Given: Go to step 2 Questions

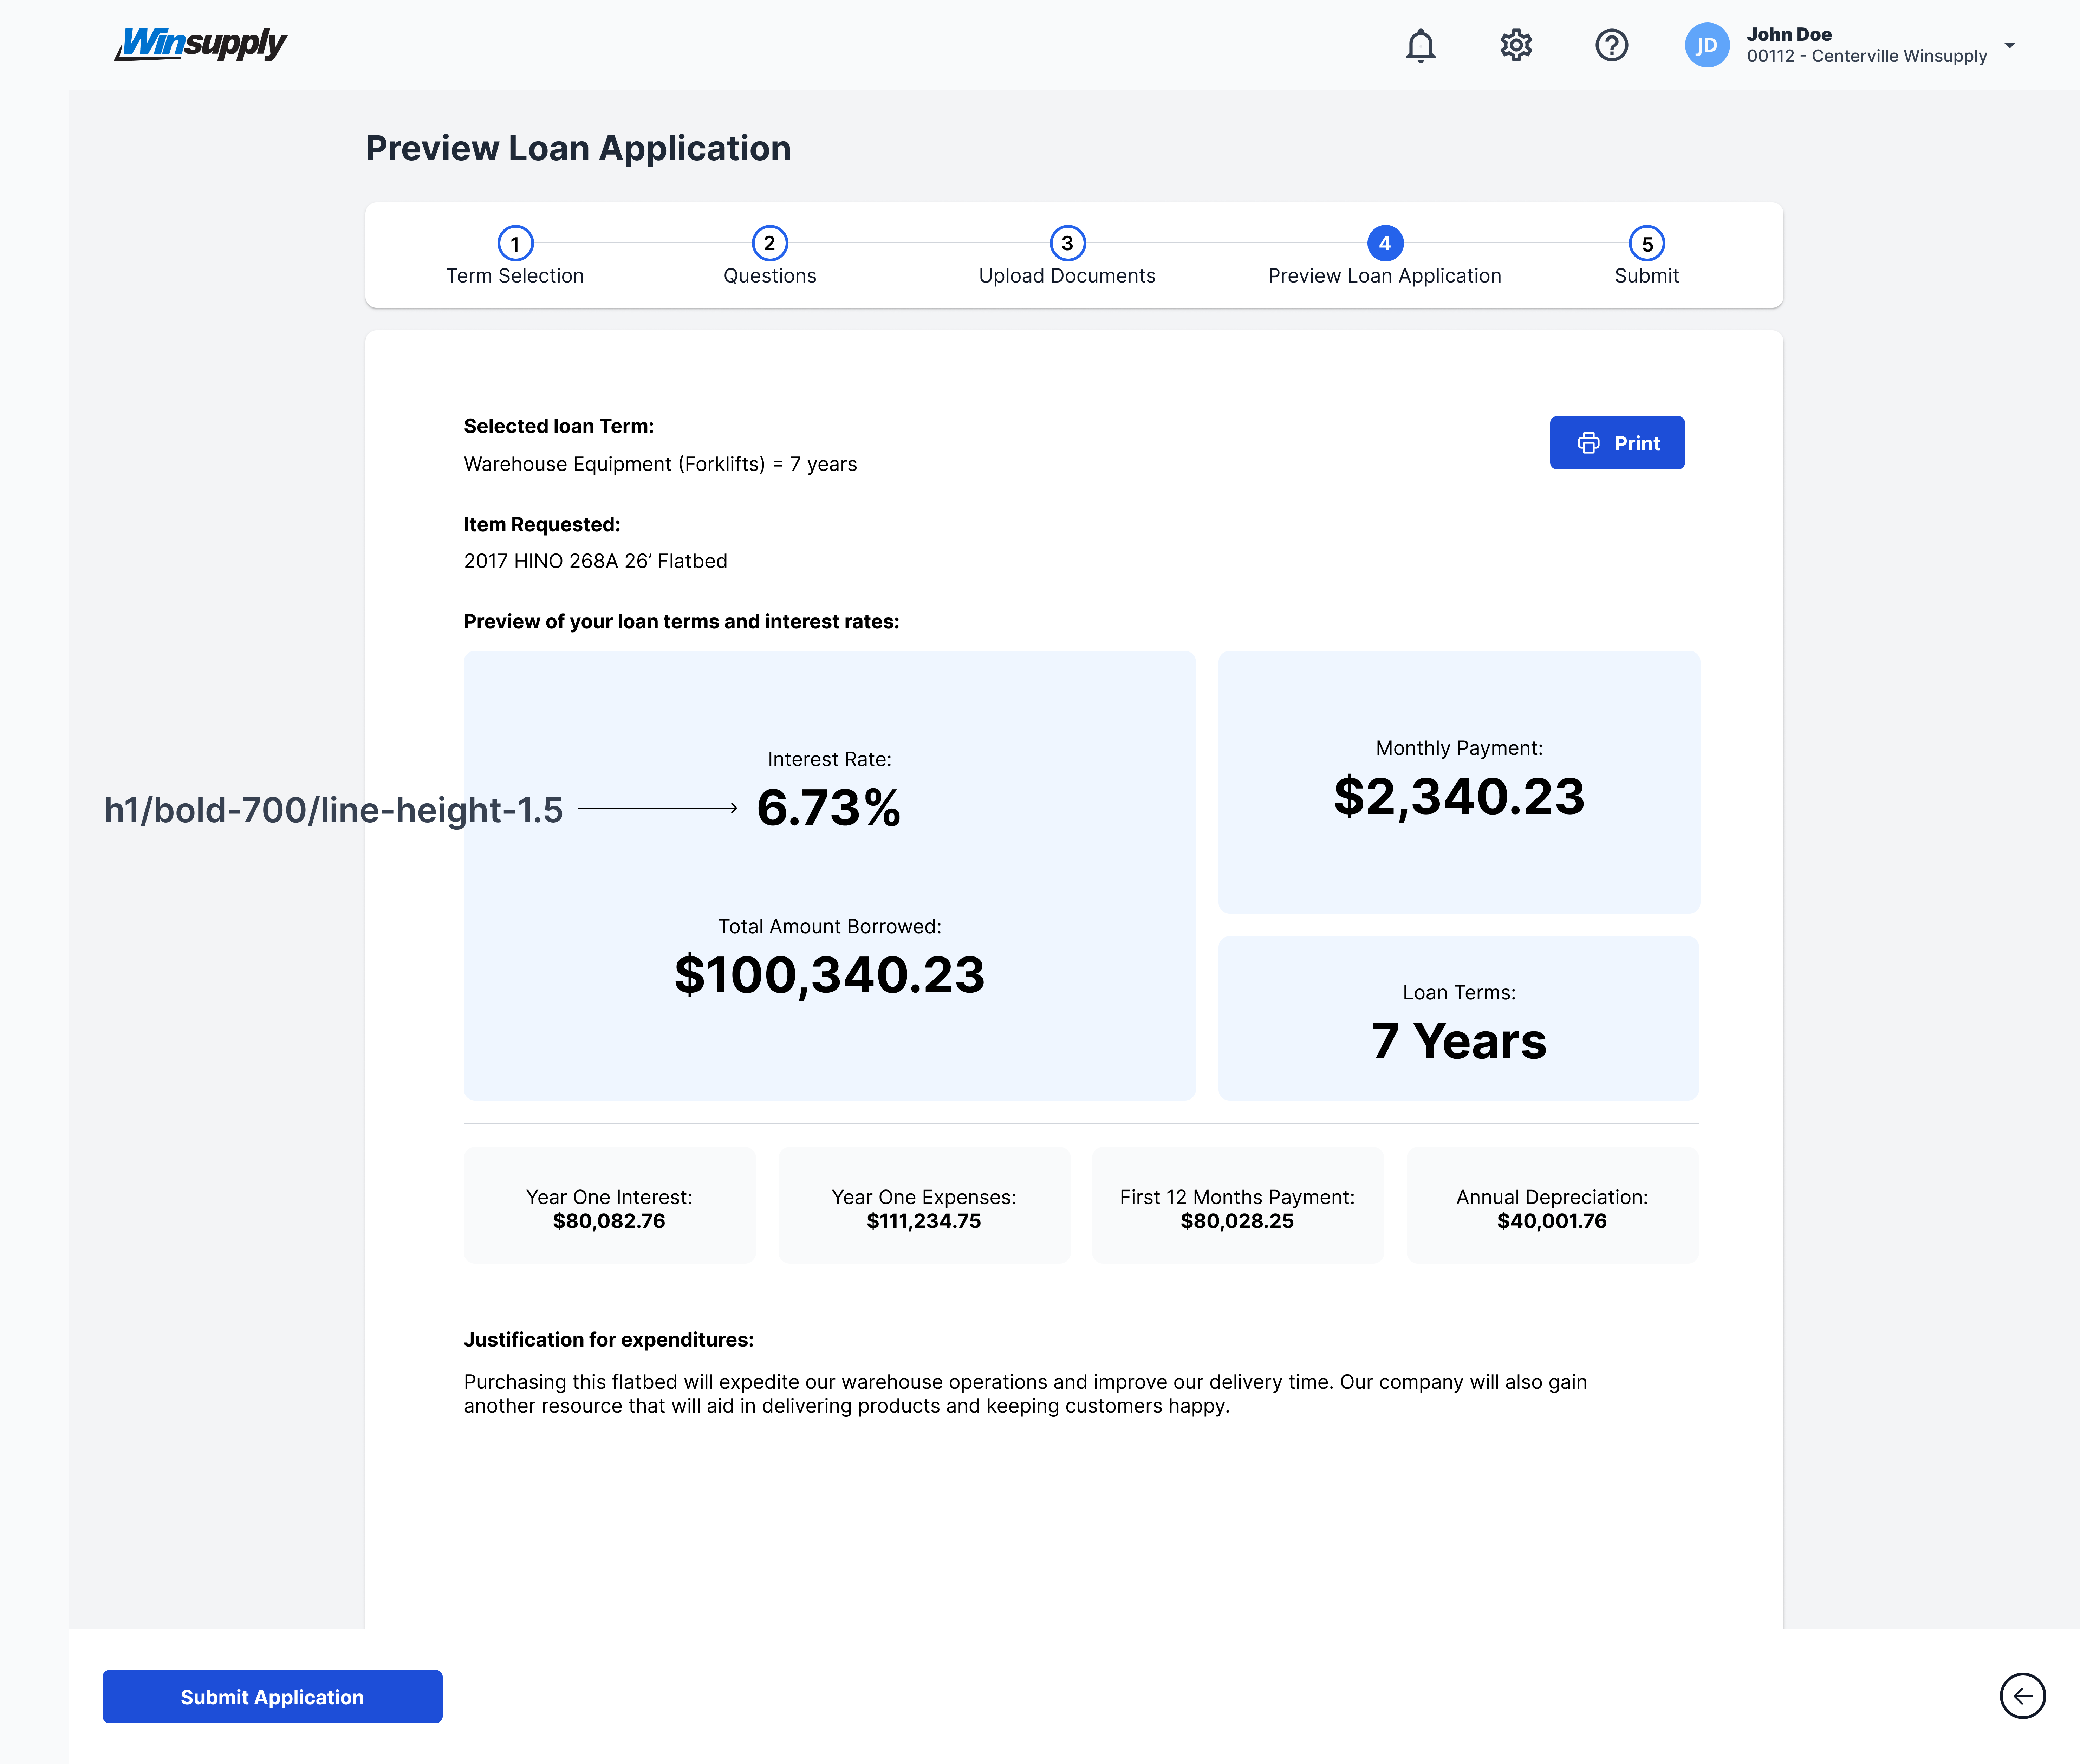Looking at the screenshot, I should tap(769, 243).
